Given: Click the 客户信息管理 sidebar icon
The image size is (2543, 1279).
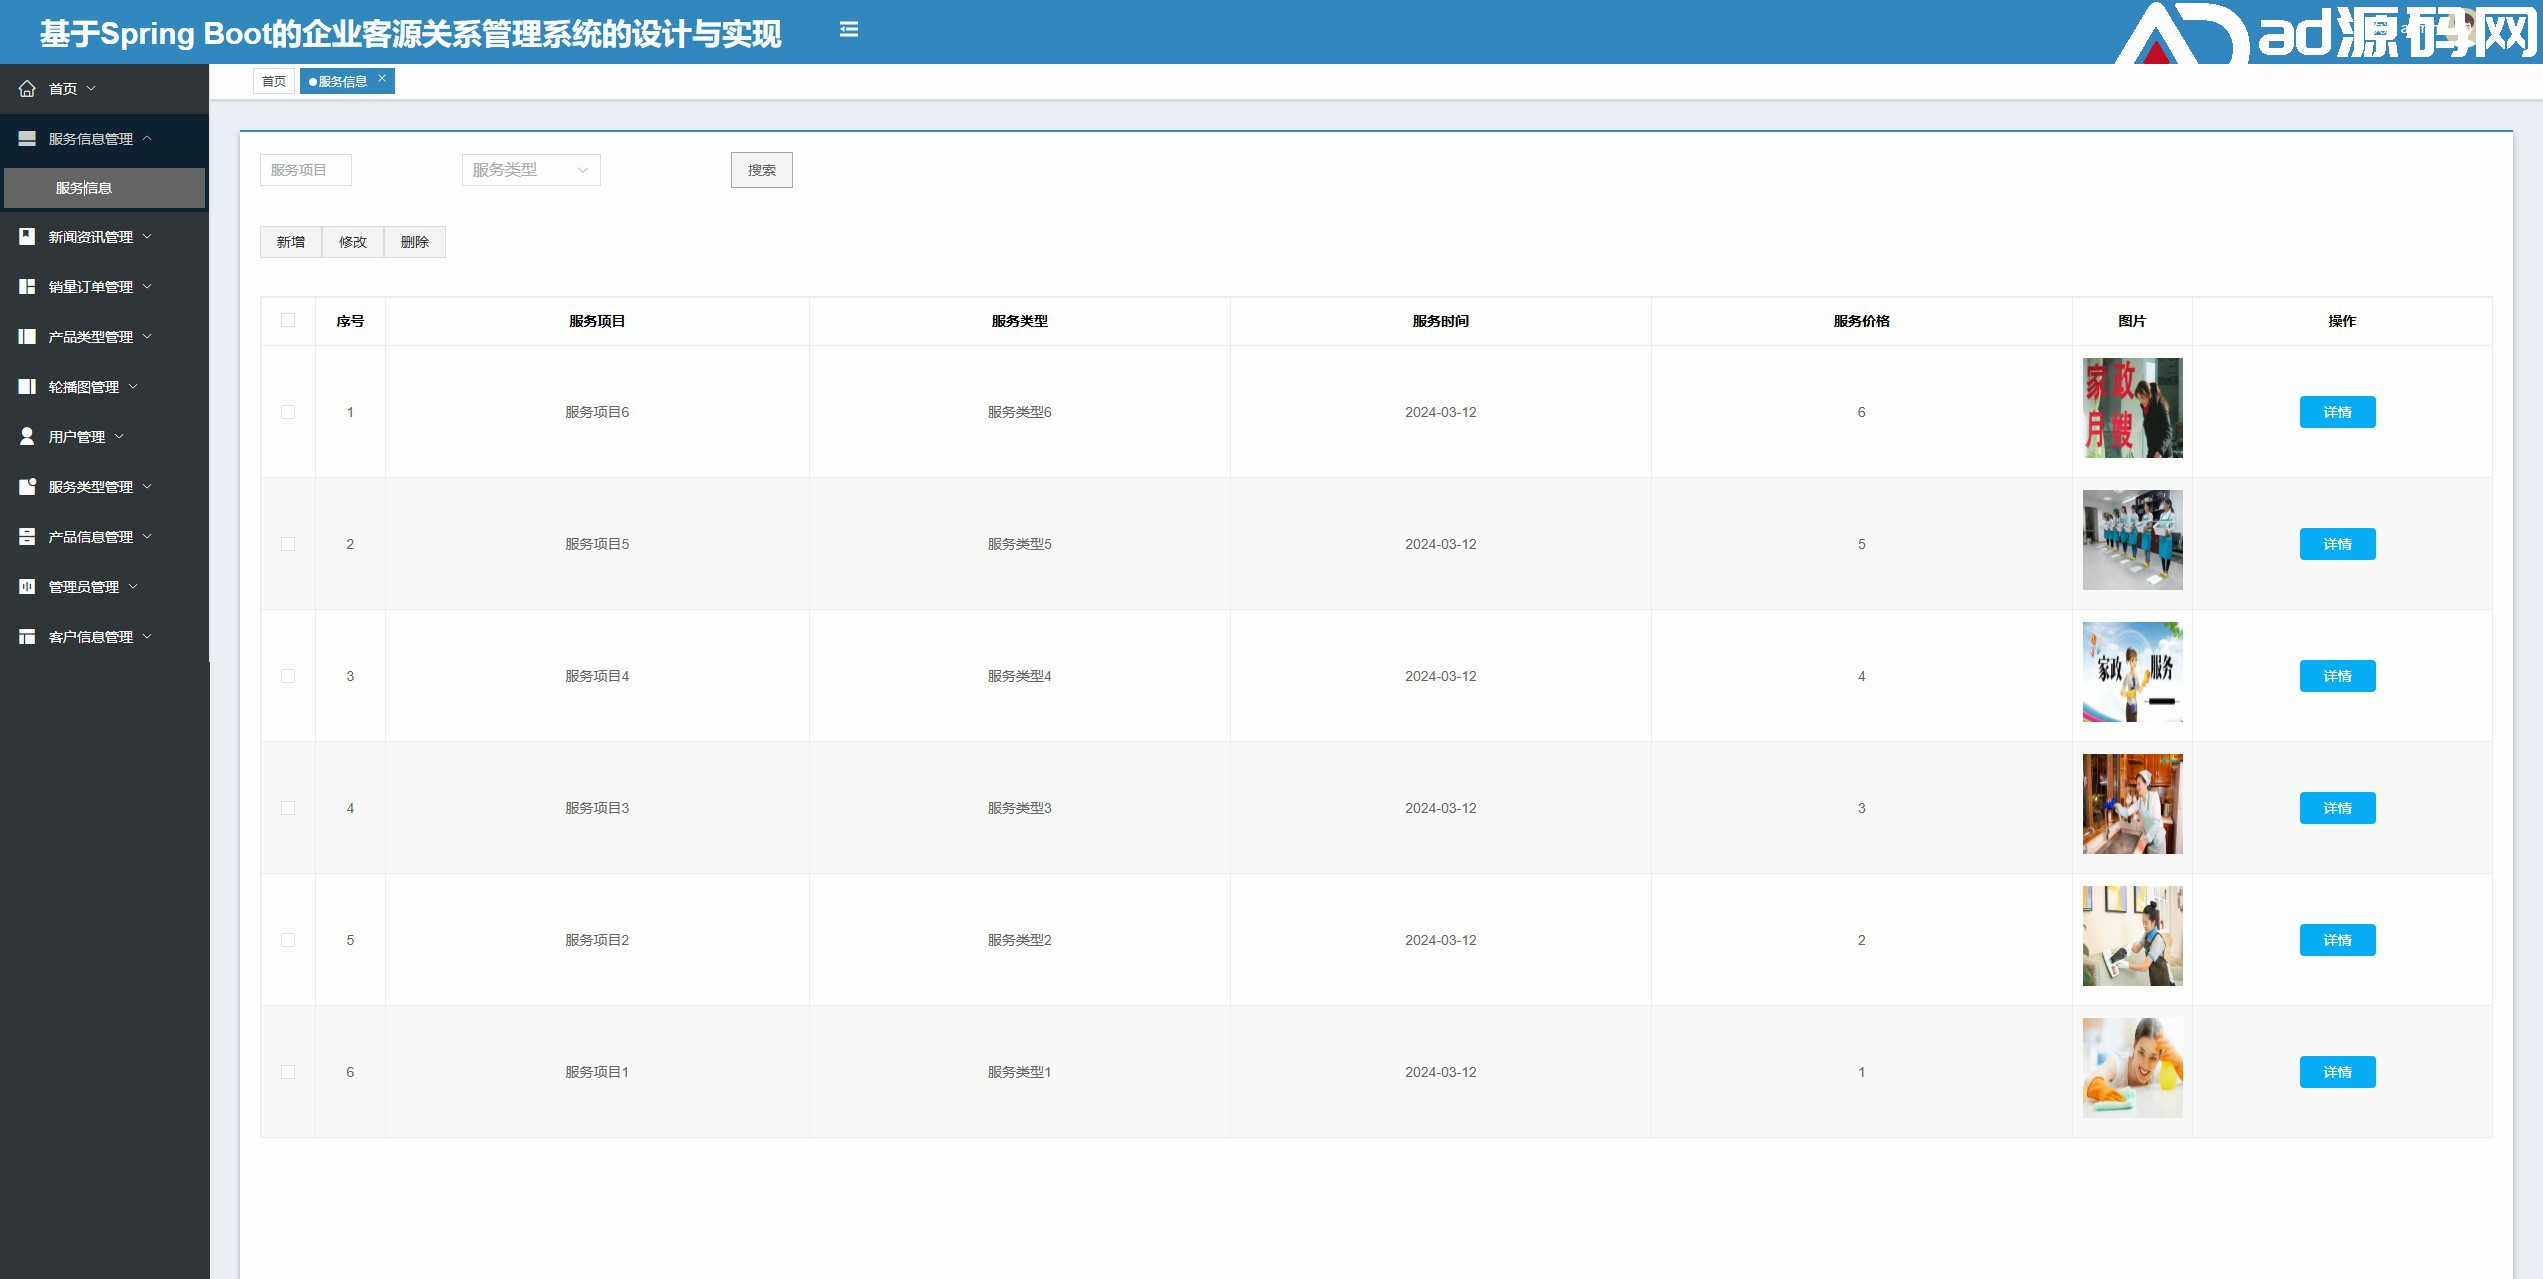Looking at the screenshot, I should (x=27, y=637).
